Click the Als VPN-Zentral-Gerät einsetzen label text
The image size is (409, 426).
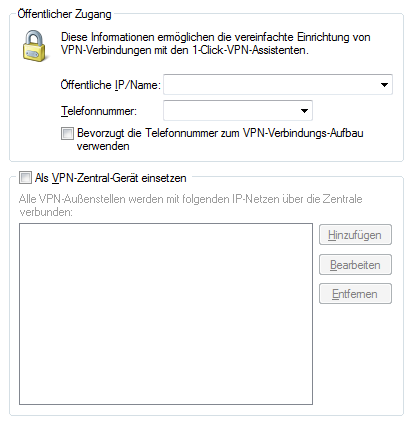click(110, 178)
